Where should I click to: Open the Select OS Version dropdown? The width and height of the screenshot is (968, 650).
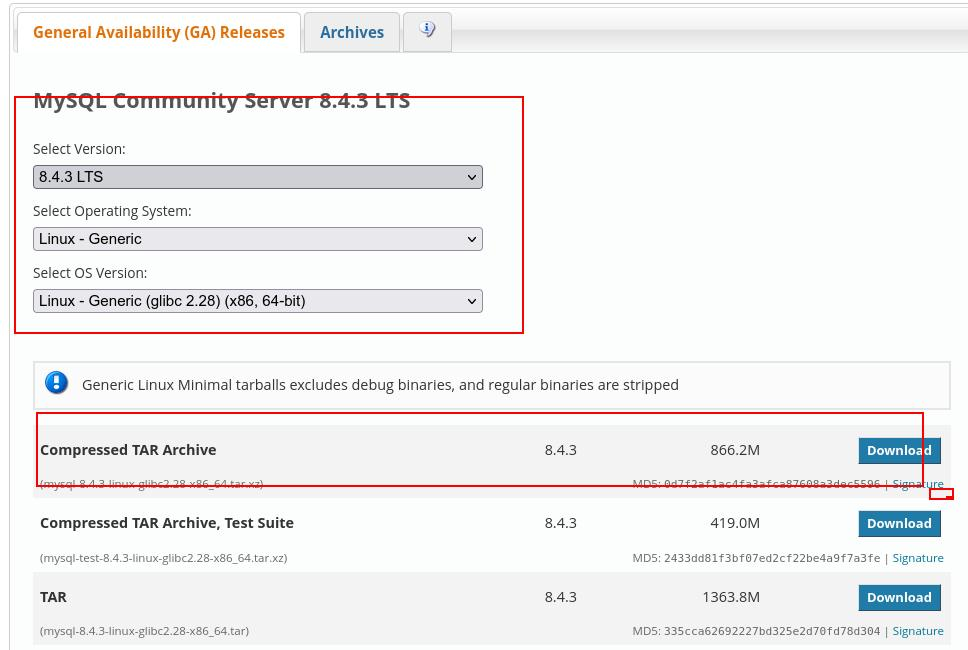point(257,301)
